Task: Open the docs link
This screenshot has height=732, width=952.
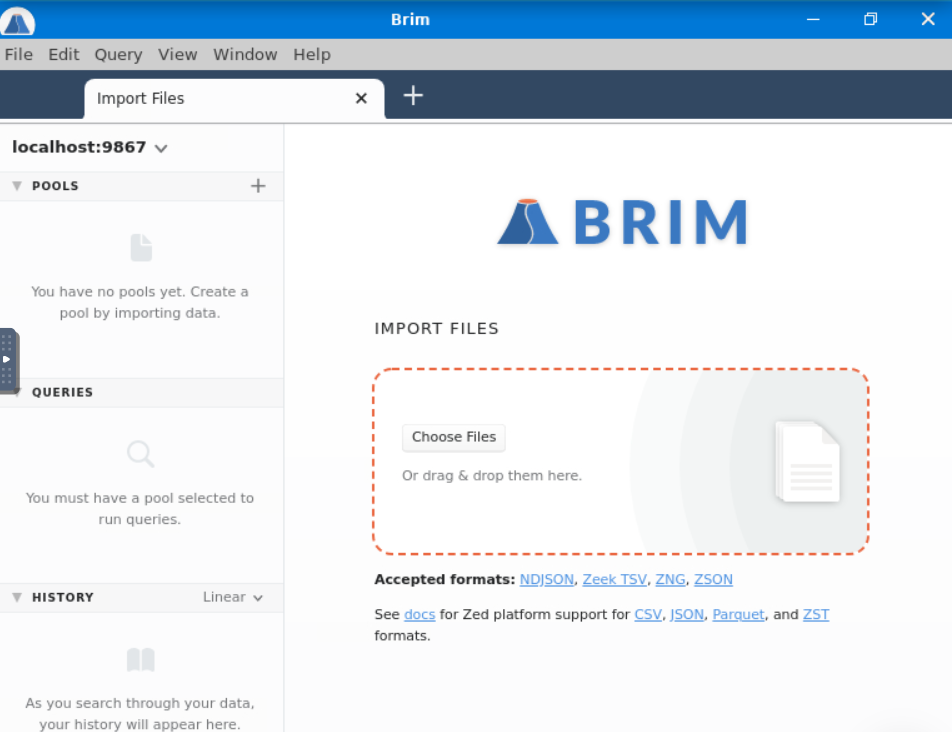Action: [x=420, y=615]
